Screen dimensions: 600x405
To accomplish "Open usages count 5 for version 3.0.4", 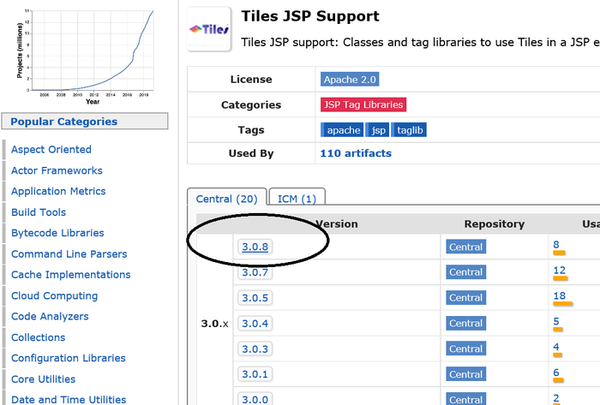I will 556,322.
